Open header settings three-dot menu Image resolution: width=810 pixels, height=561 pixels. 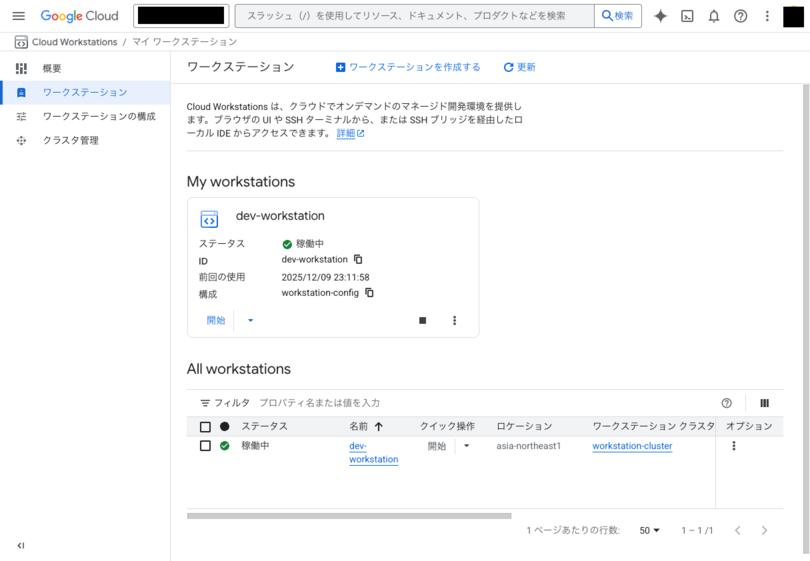(x=767, y=16)
